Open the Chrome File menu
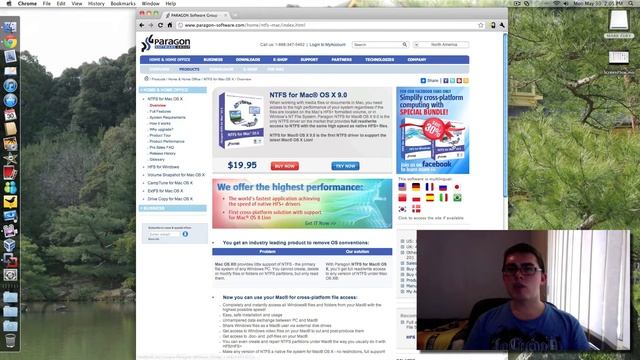Viewport: 640px width, 360px height. (x=47, y=3)
